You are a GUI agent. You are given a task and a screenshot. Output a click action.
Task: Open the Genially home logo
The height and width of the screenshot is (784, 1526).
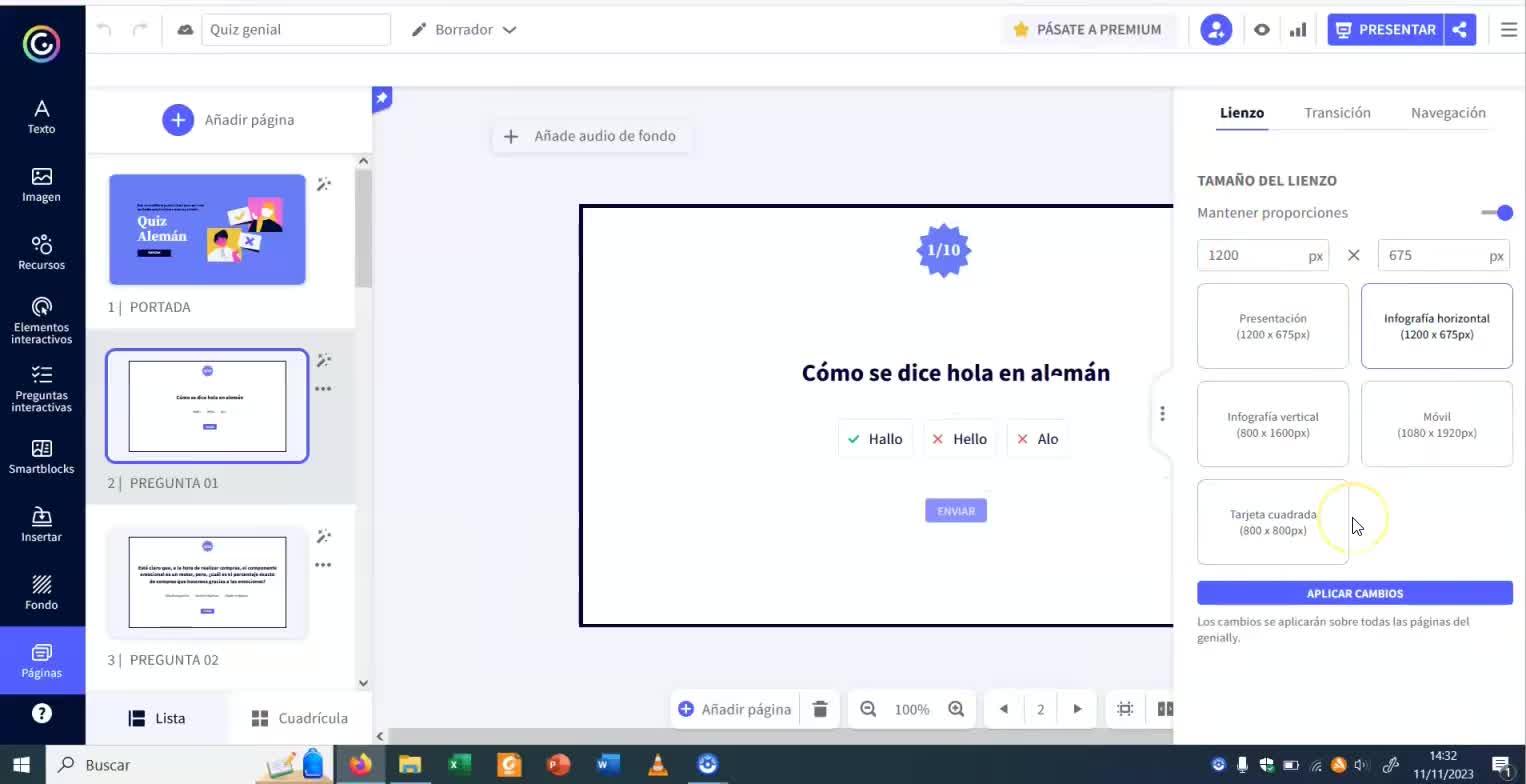[42, 43]
